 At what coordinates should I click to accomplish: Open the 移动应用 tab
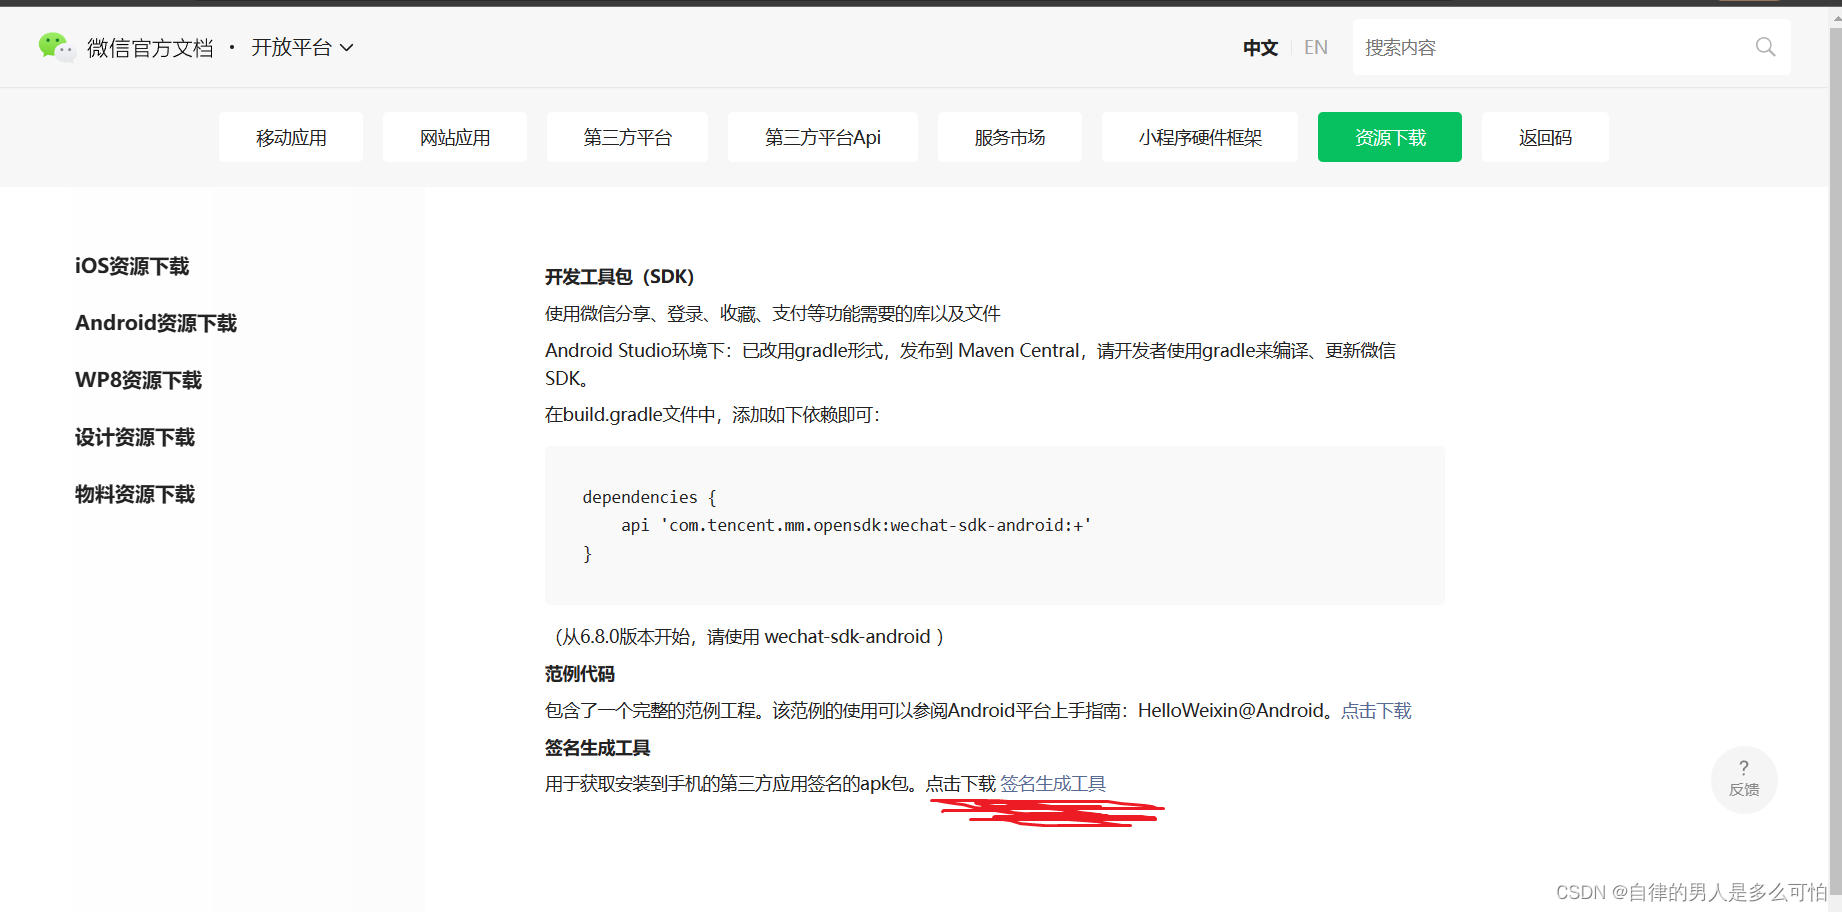291,137
